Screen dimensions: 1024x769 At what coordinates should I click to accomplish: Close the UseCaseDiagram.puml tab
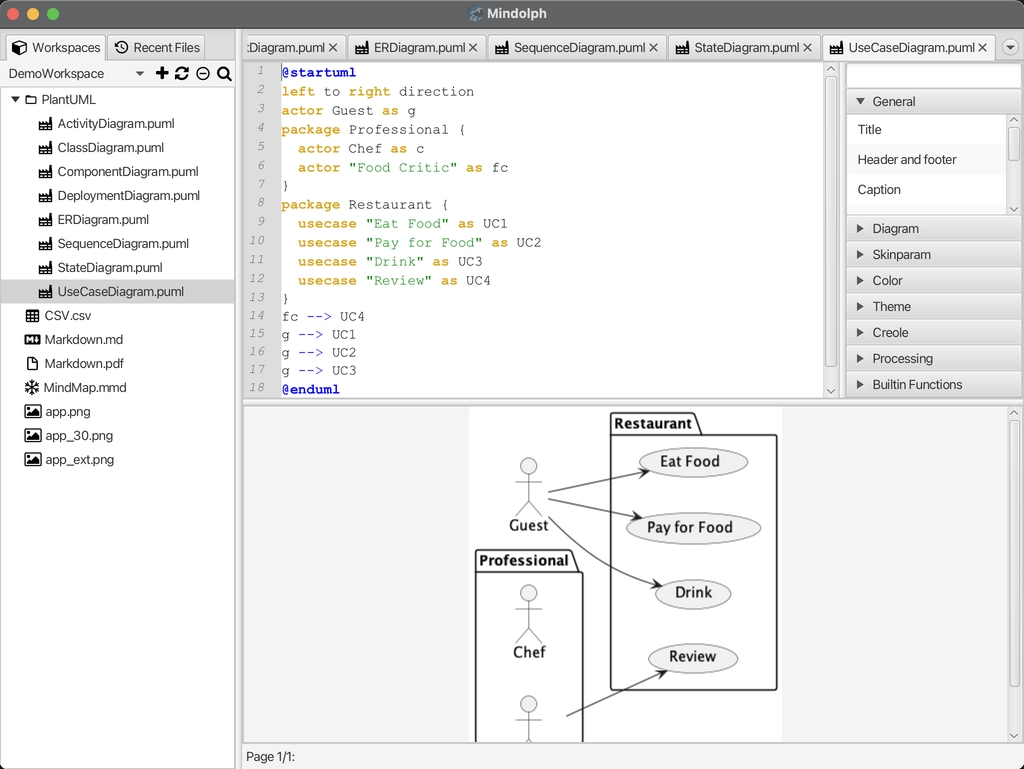[x=982, y=48]
